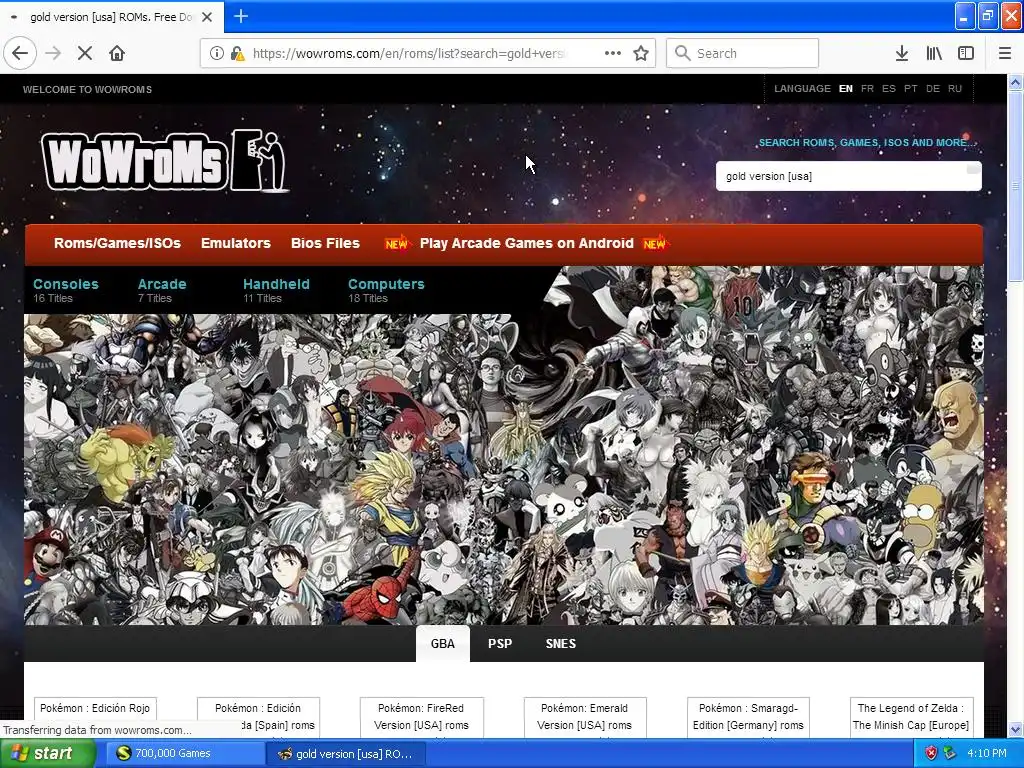Open Play Arcade Games on Android
1024x768 pixels.
[526, 243]
